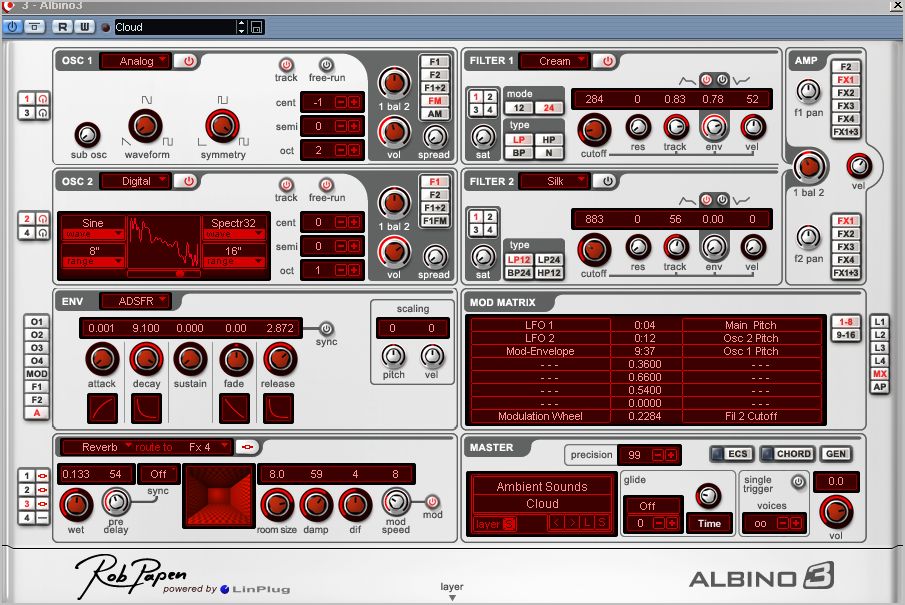Select the Main Pitch destination row

pyautogui.click(x=751, y=325)
